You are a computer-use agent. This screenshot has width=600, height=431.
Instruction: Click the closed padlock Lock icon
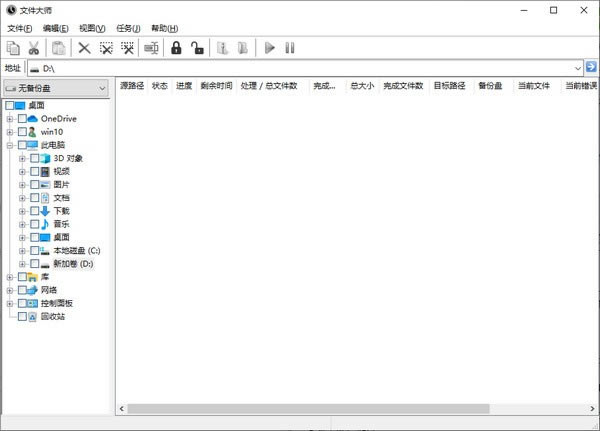pyautogui.click(x=176, y=48)
